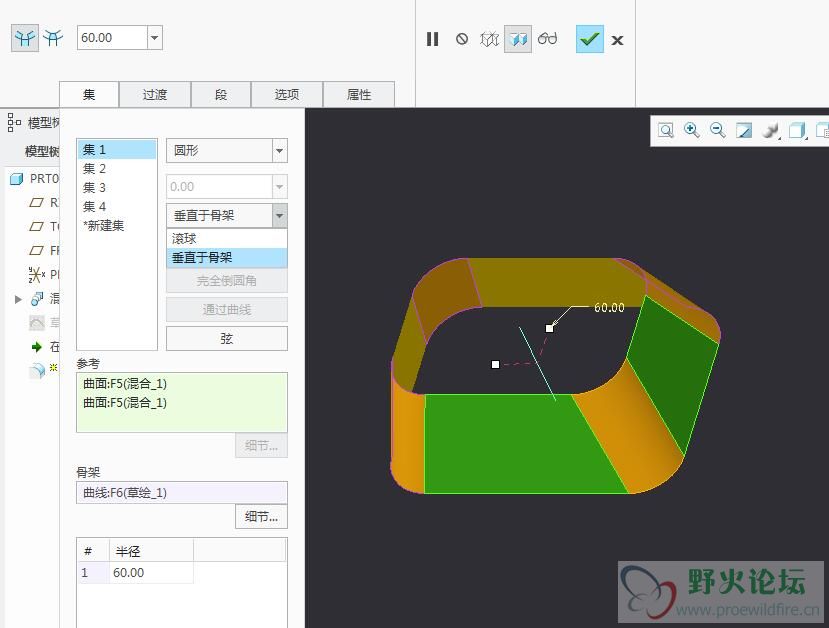Click the model tree icon

point(14,123)
